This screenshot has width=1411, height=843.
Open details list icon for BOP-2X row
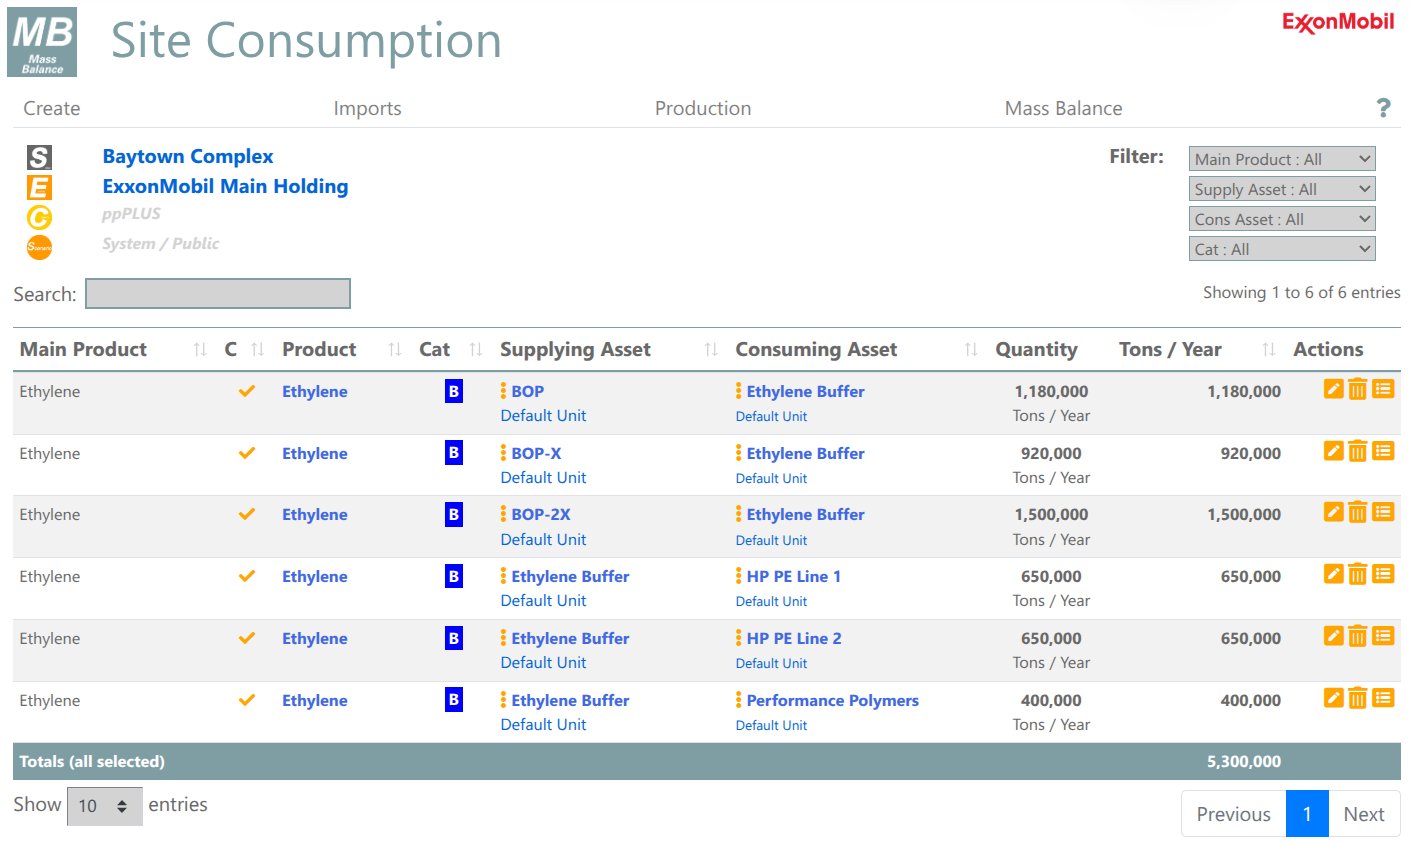click(1383, 513)
